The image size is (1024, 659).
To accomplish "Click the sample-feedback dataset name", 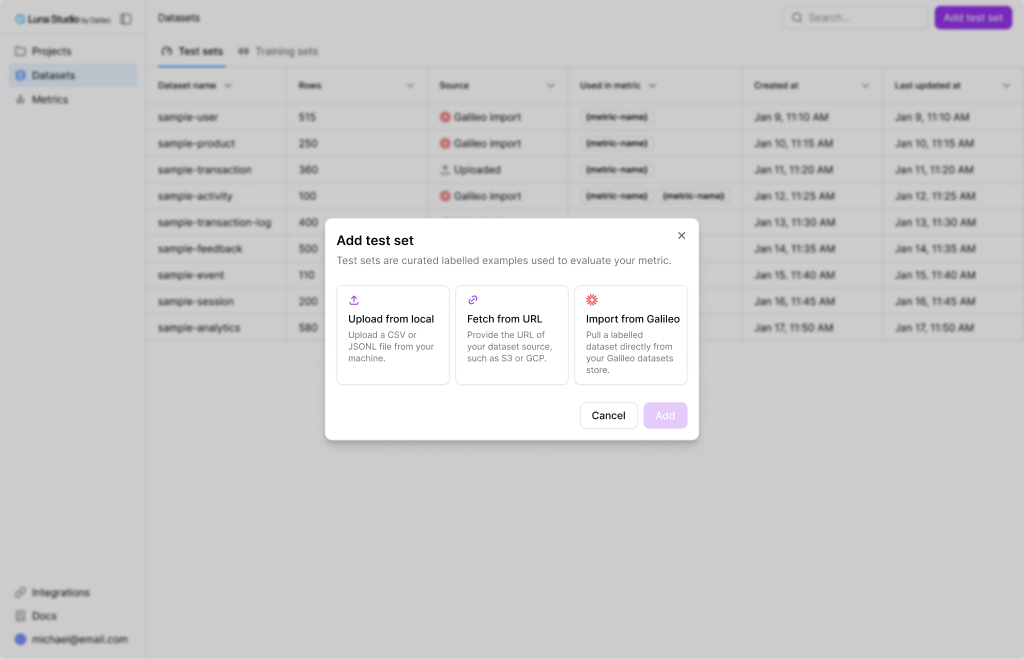I will [x=200, y=249].
